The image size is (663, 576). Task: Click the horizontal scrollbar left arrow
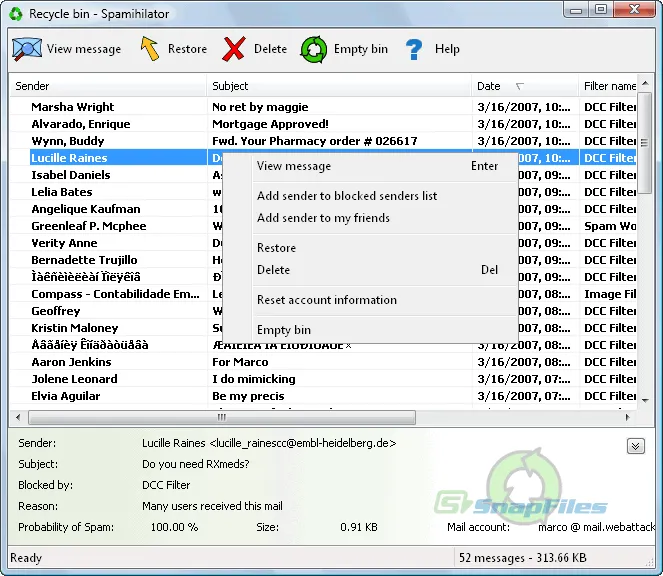[x=18, y=417]
